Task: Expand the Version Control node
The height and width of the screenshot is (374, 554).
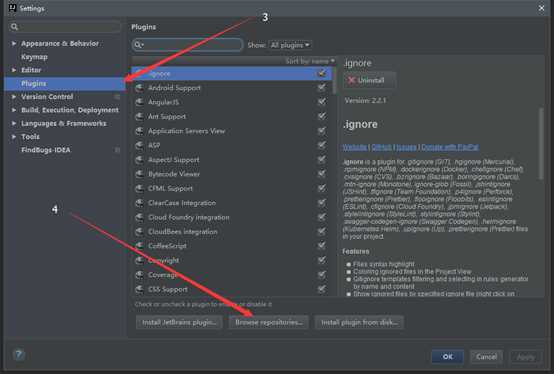Action: 14,96
